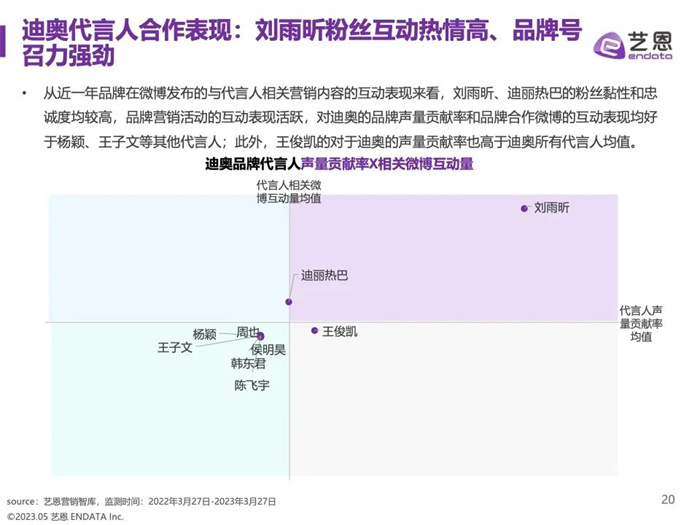The height and width of the screenshot is (525, 700).
Task: Click the body paragraph starting 从近一年品牌
Action: (350, 117)
